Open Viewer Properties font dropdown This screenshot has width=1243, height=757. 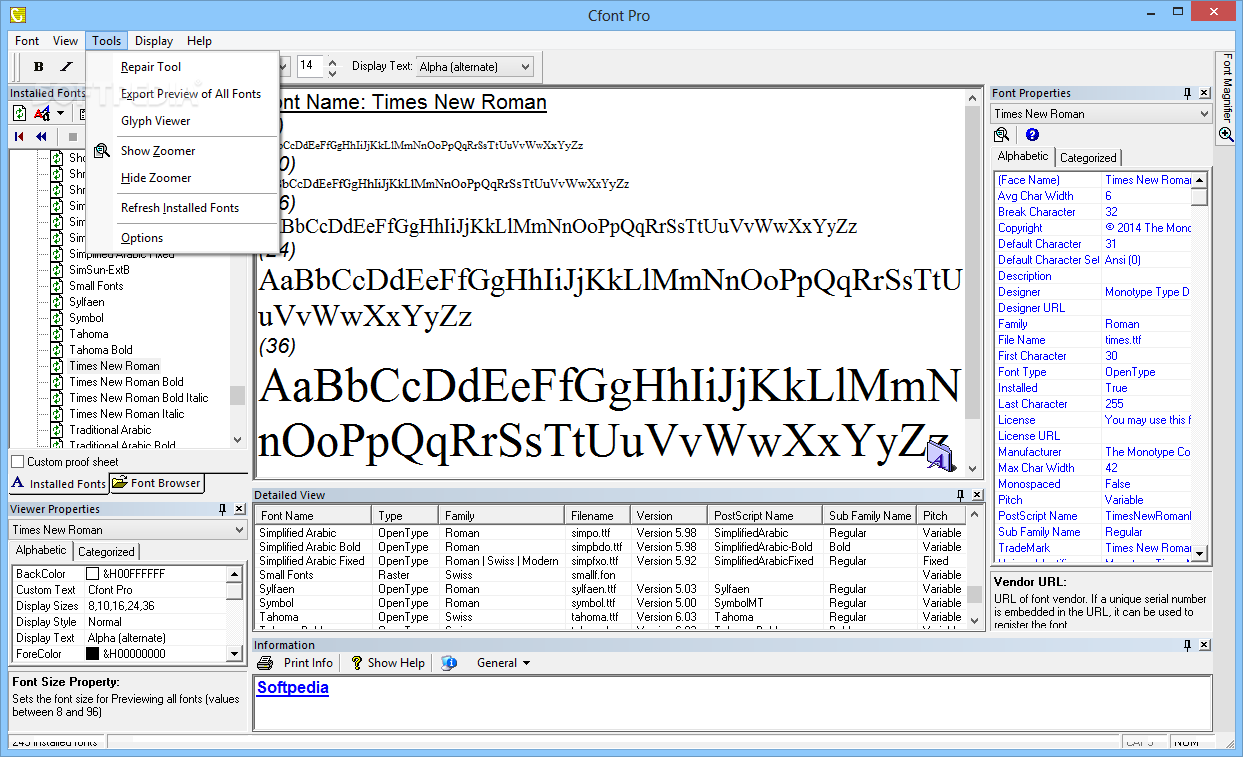(239, 530)
